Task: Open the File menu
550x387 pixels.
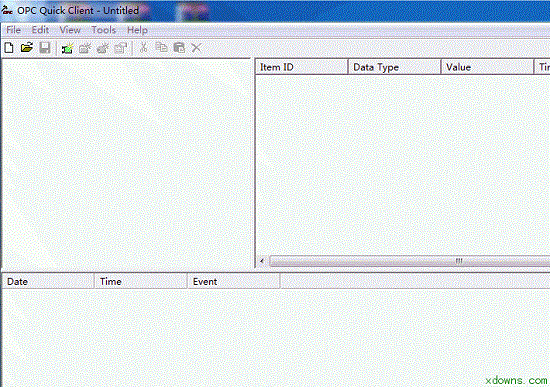Action: (14, 30)
